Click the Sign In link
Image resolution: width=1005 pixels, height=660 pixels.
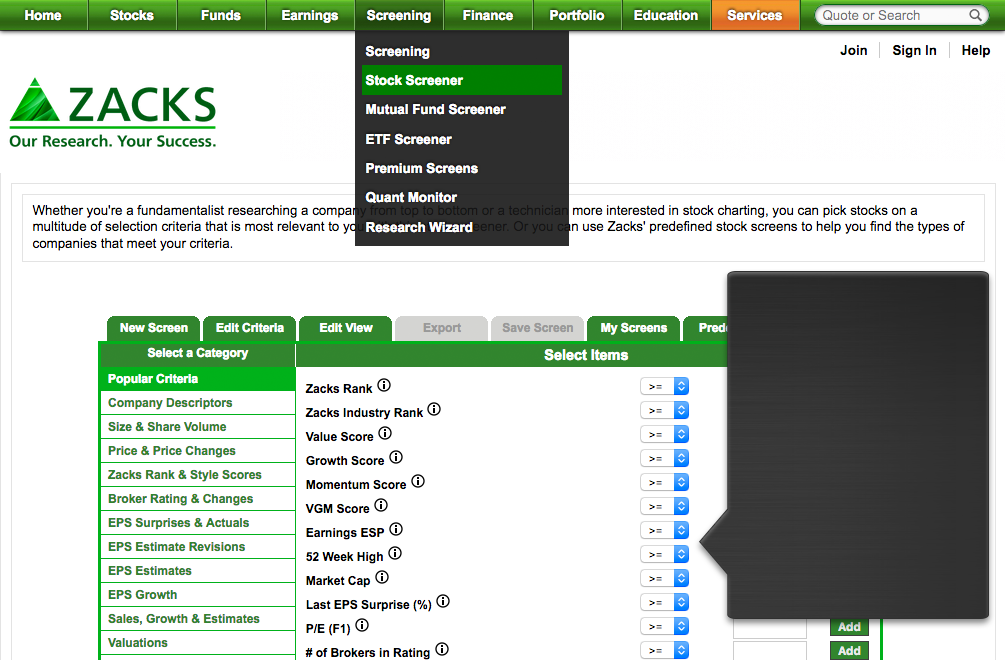(x=914, y=51)
